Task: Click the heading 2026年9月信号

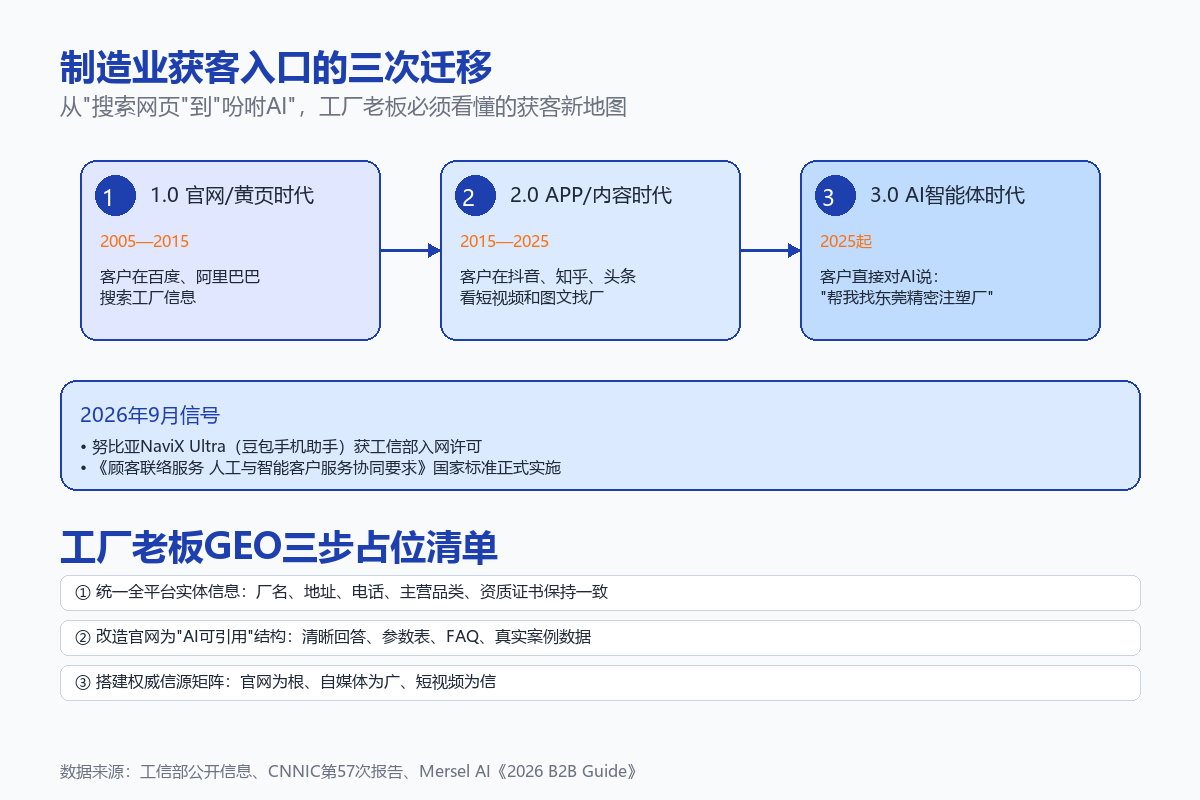Action: point(150,415)
